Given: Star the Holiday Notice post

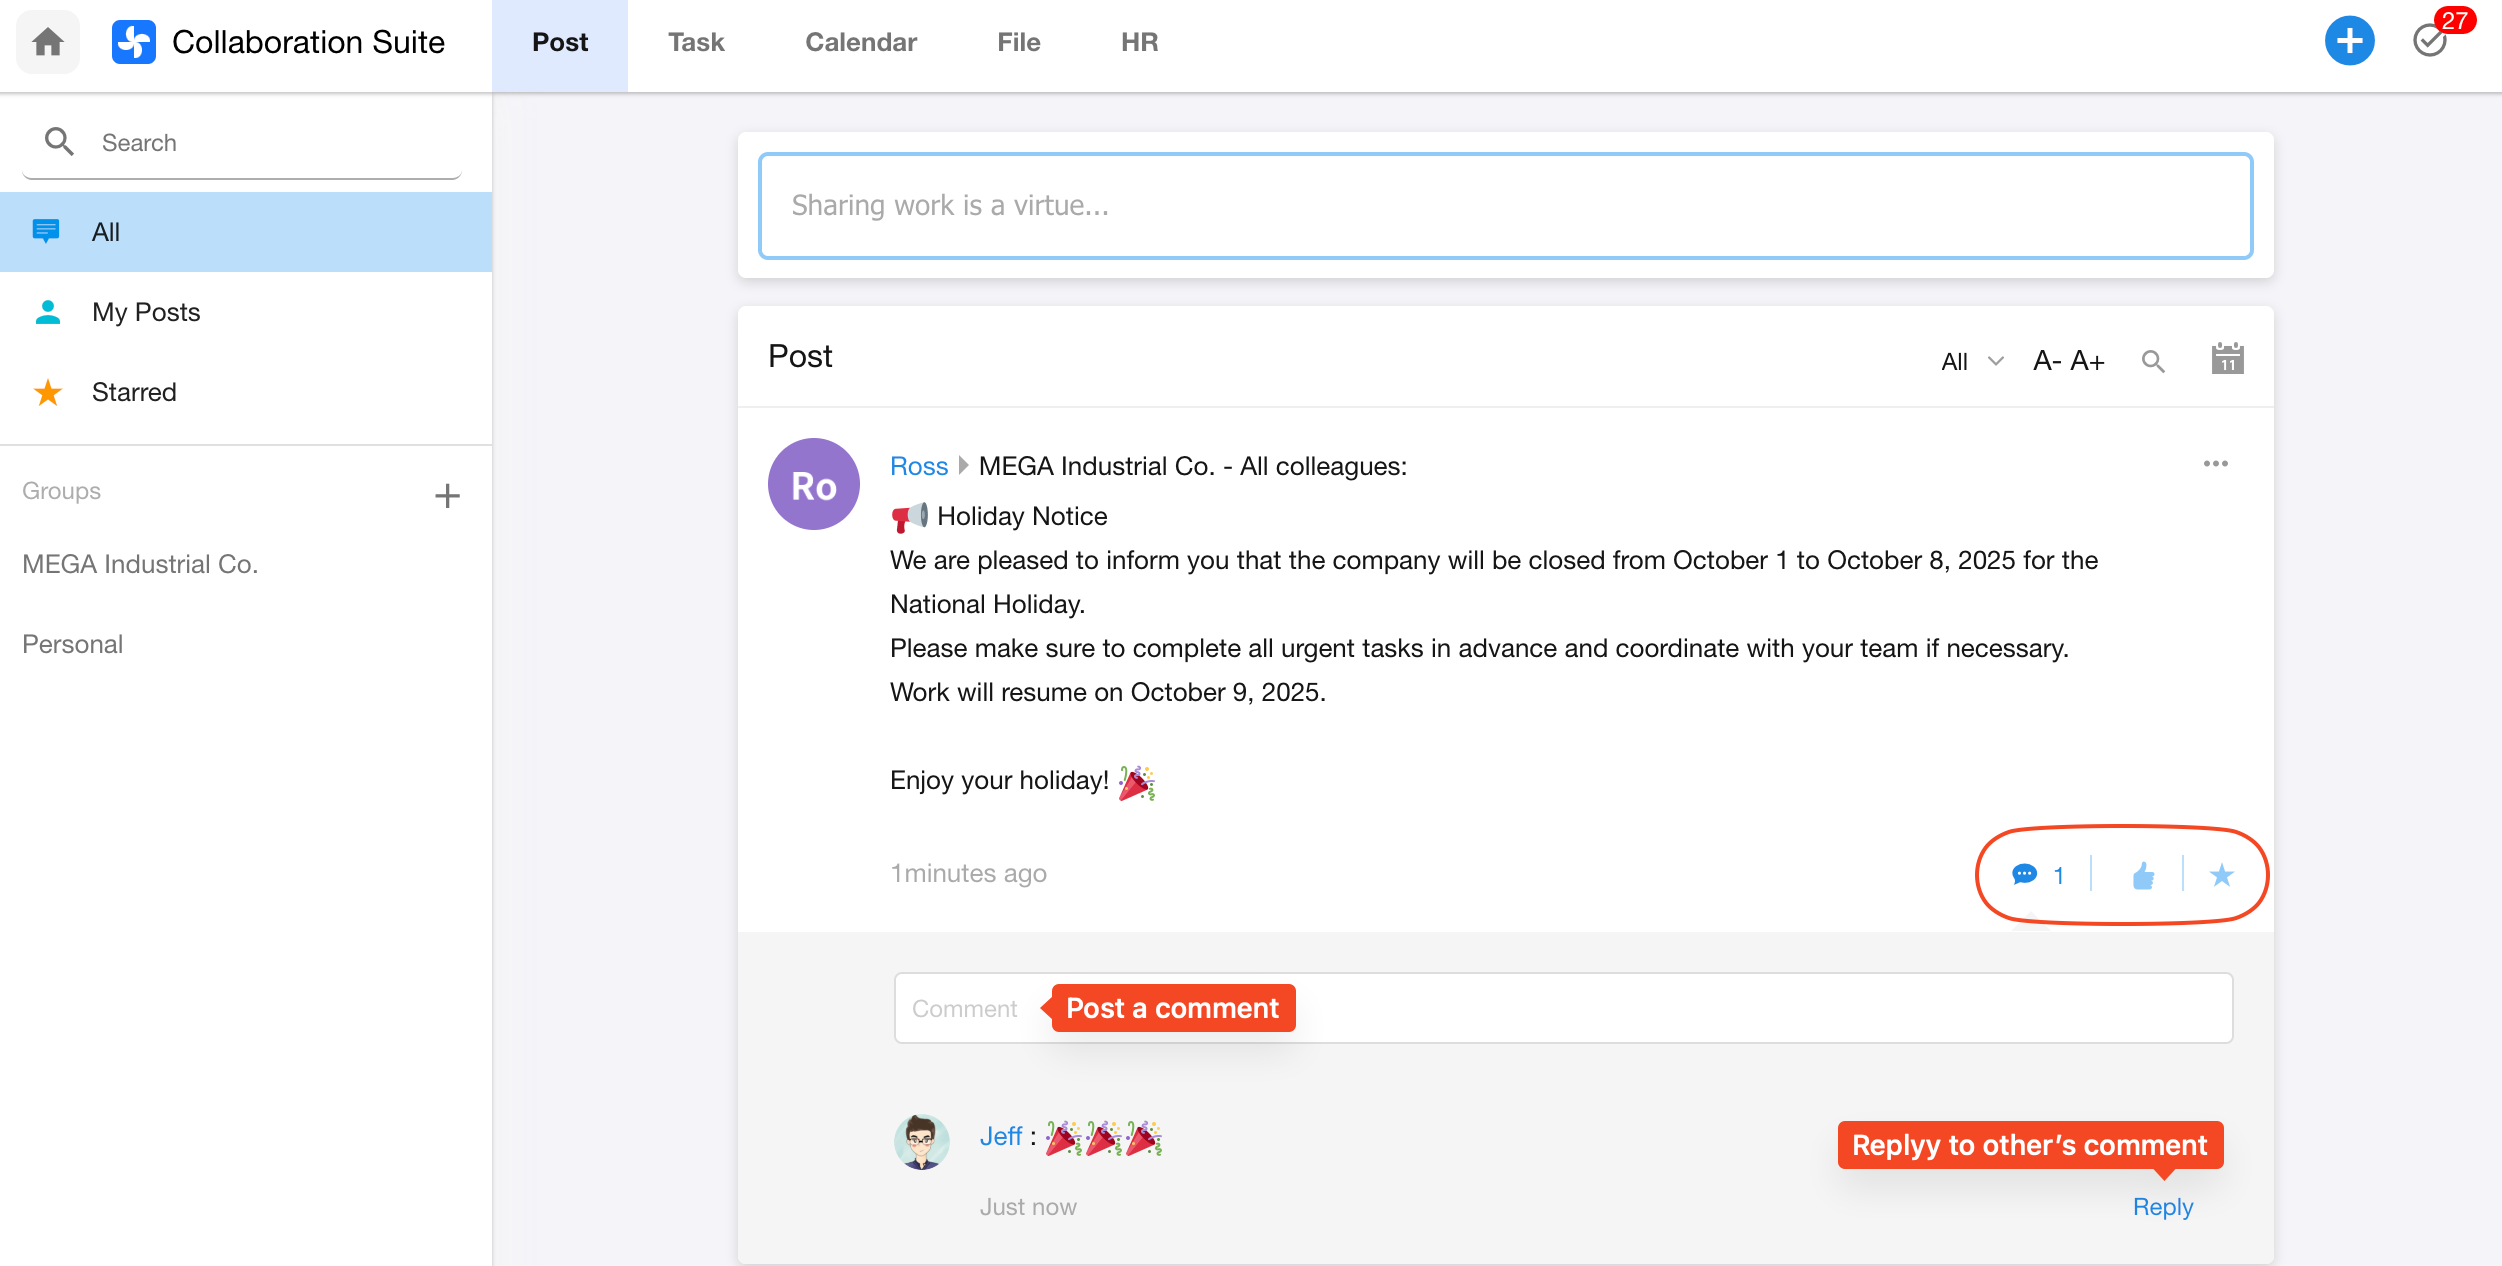Looking at the screenshot, I should [x=2221, y=876].
